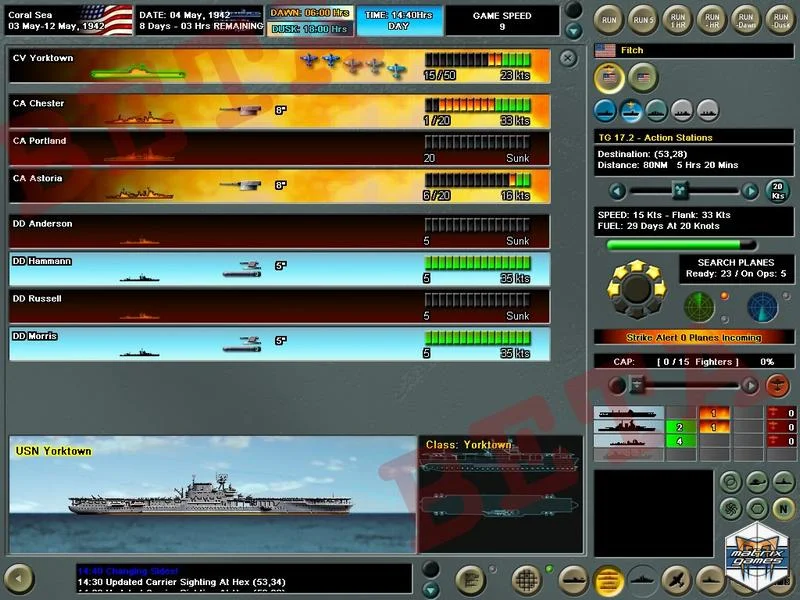Click the N compass icon
800x600 pixels.
click(x=782, y=508)
